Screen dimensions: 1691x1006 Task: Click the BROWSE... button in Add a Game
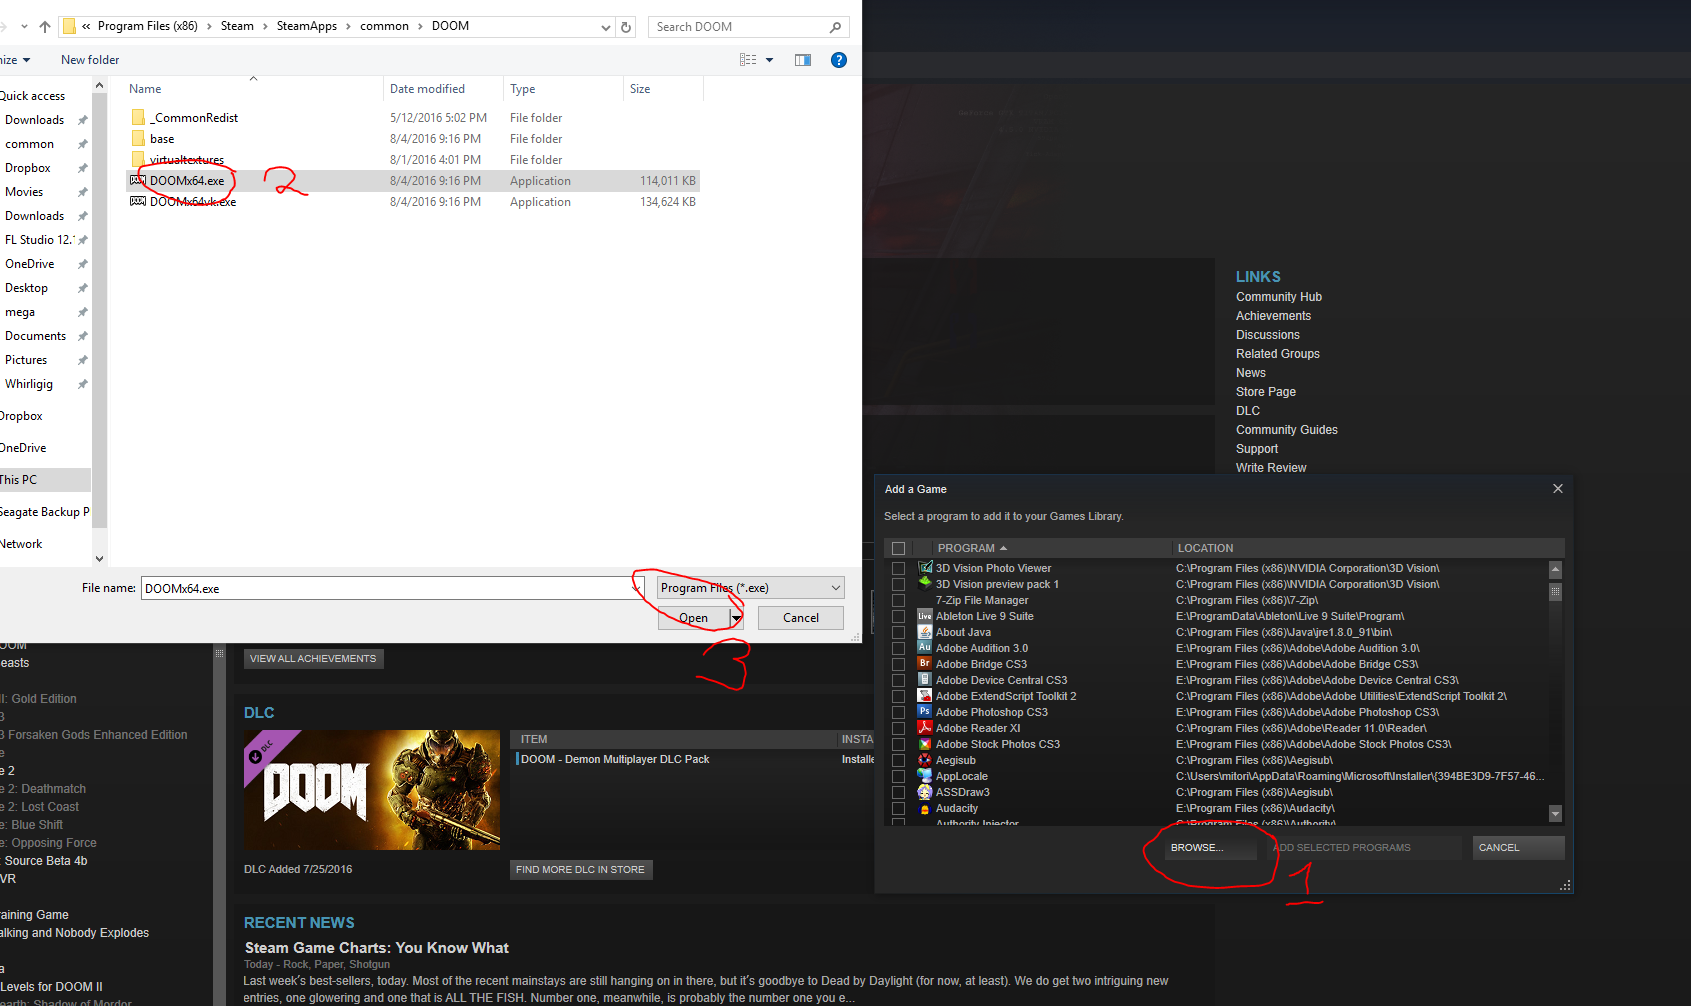(x=1211, y=848)
